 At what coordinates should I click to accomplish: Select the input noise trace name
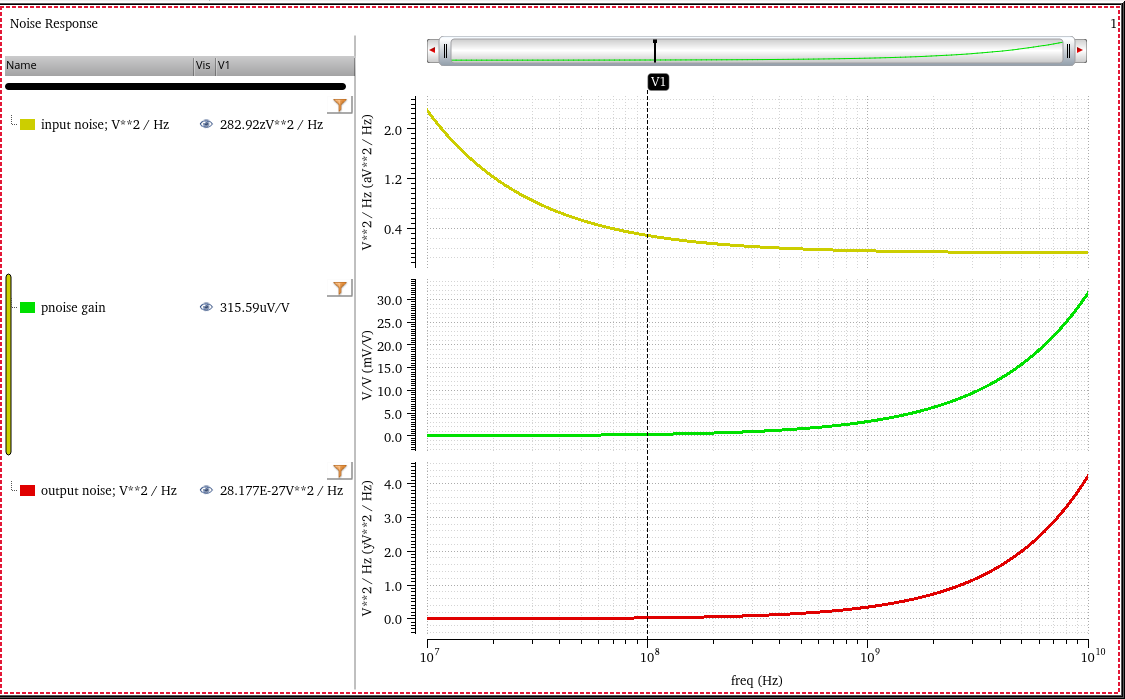[105, 125]
